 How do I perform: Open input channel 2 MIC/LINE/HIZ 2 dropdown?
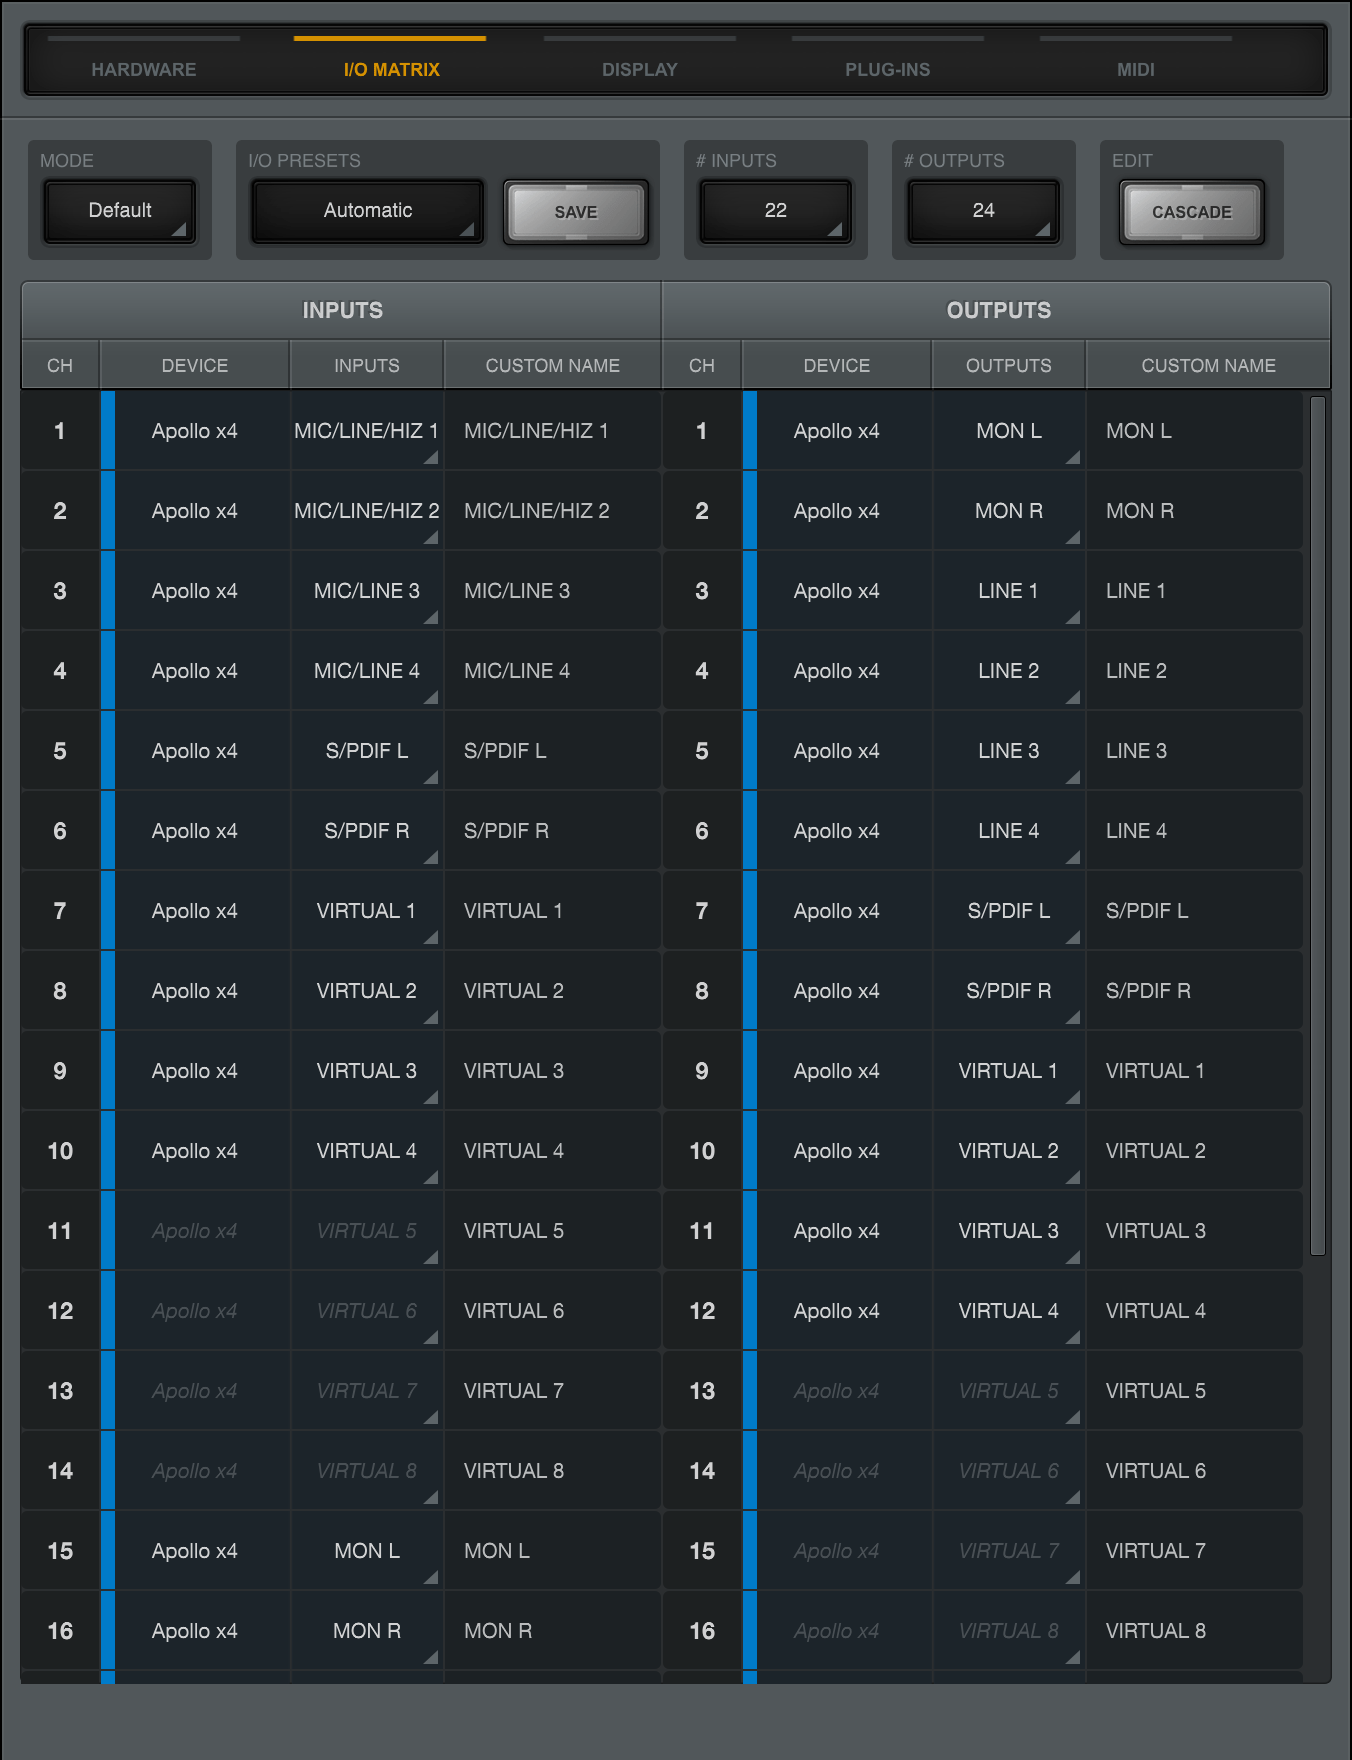point(367,511)
